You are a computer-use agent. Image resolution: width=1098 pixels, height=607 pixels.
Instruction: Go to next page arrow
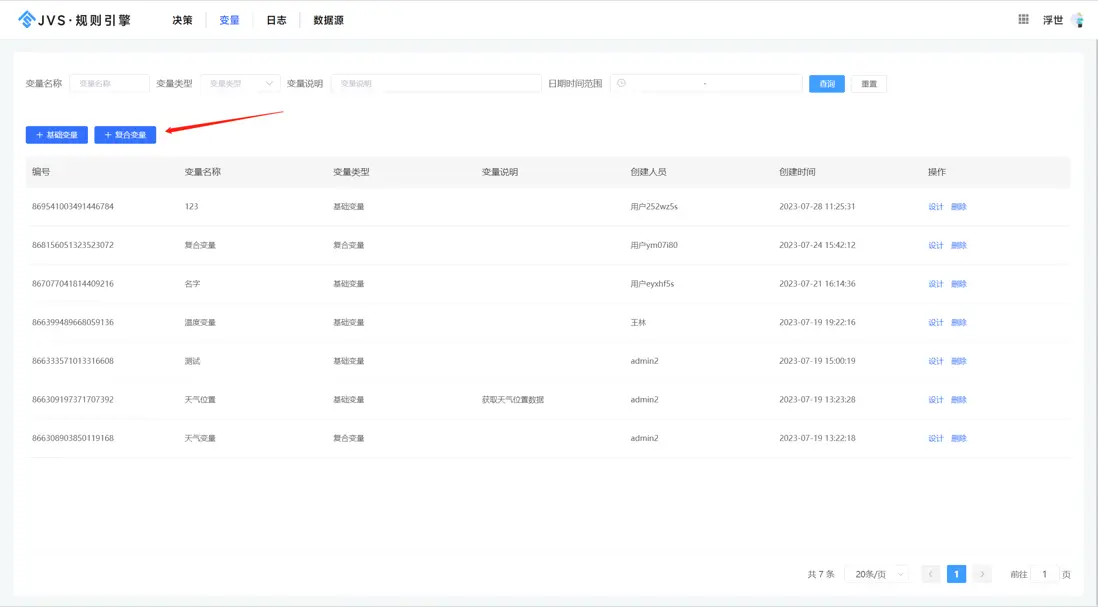[982, 574]
